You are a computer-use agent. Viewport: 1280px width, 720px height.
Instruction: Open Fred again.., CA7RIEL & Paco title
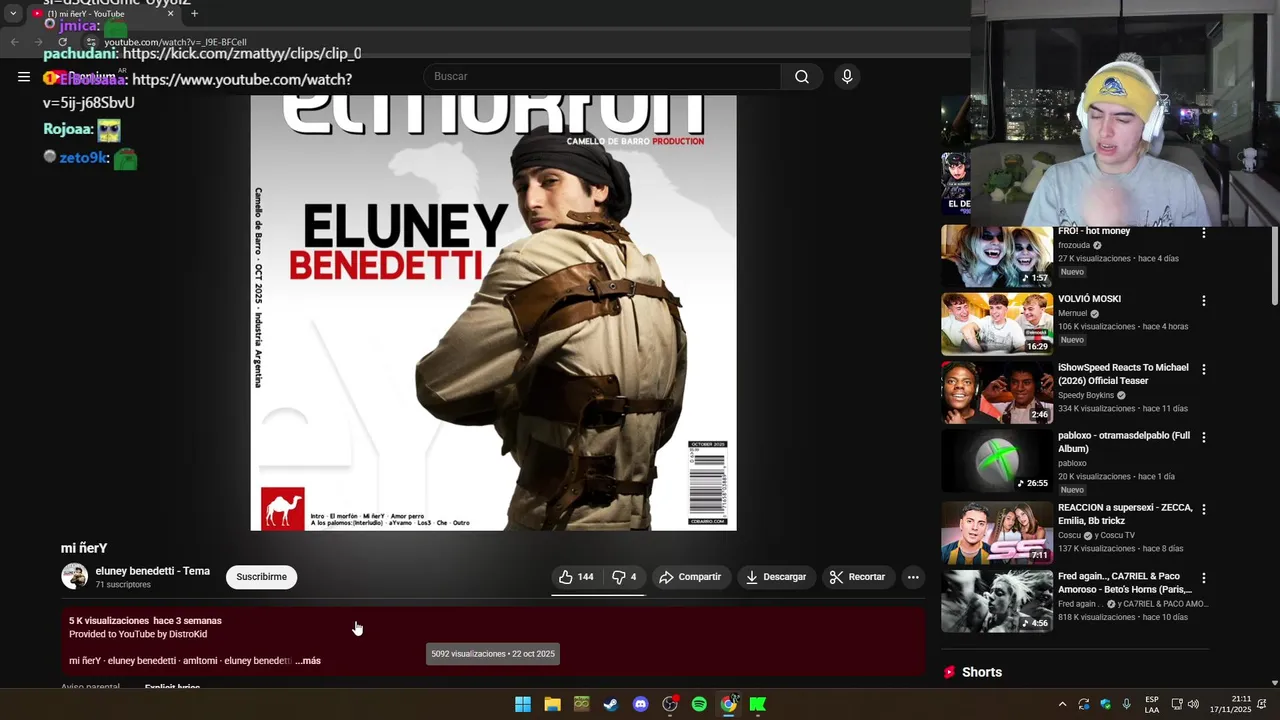[x=1124, y=582]
